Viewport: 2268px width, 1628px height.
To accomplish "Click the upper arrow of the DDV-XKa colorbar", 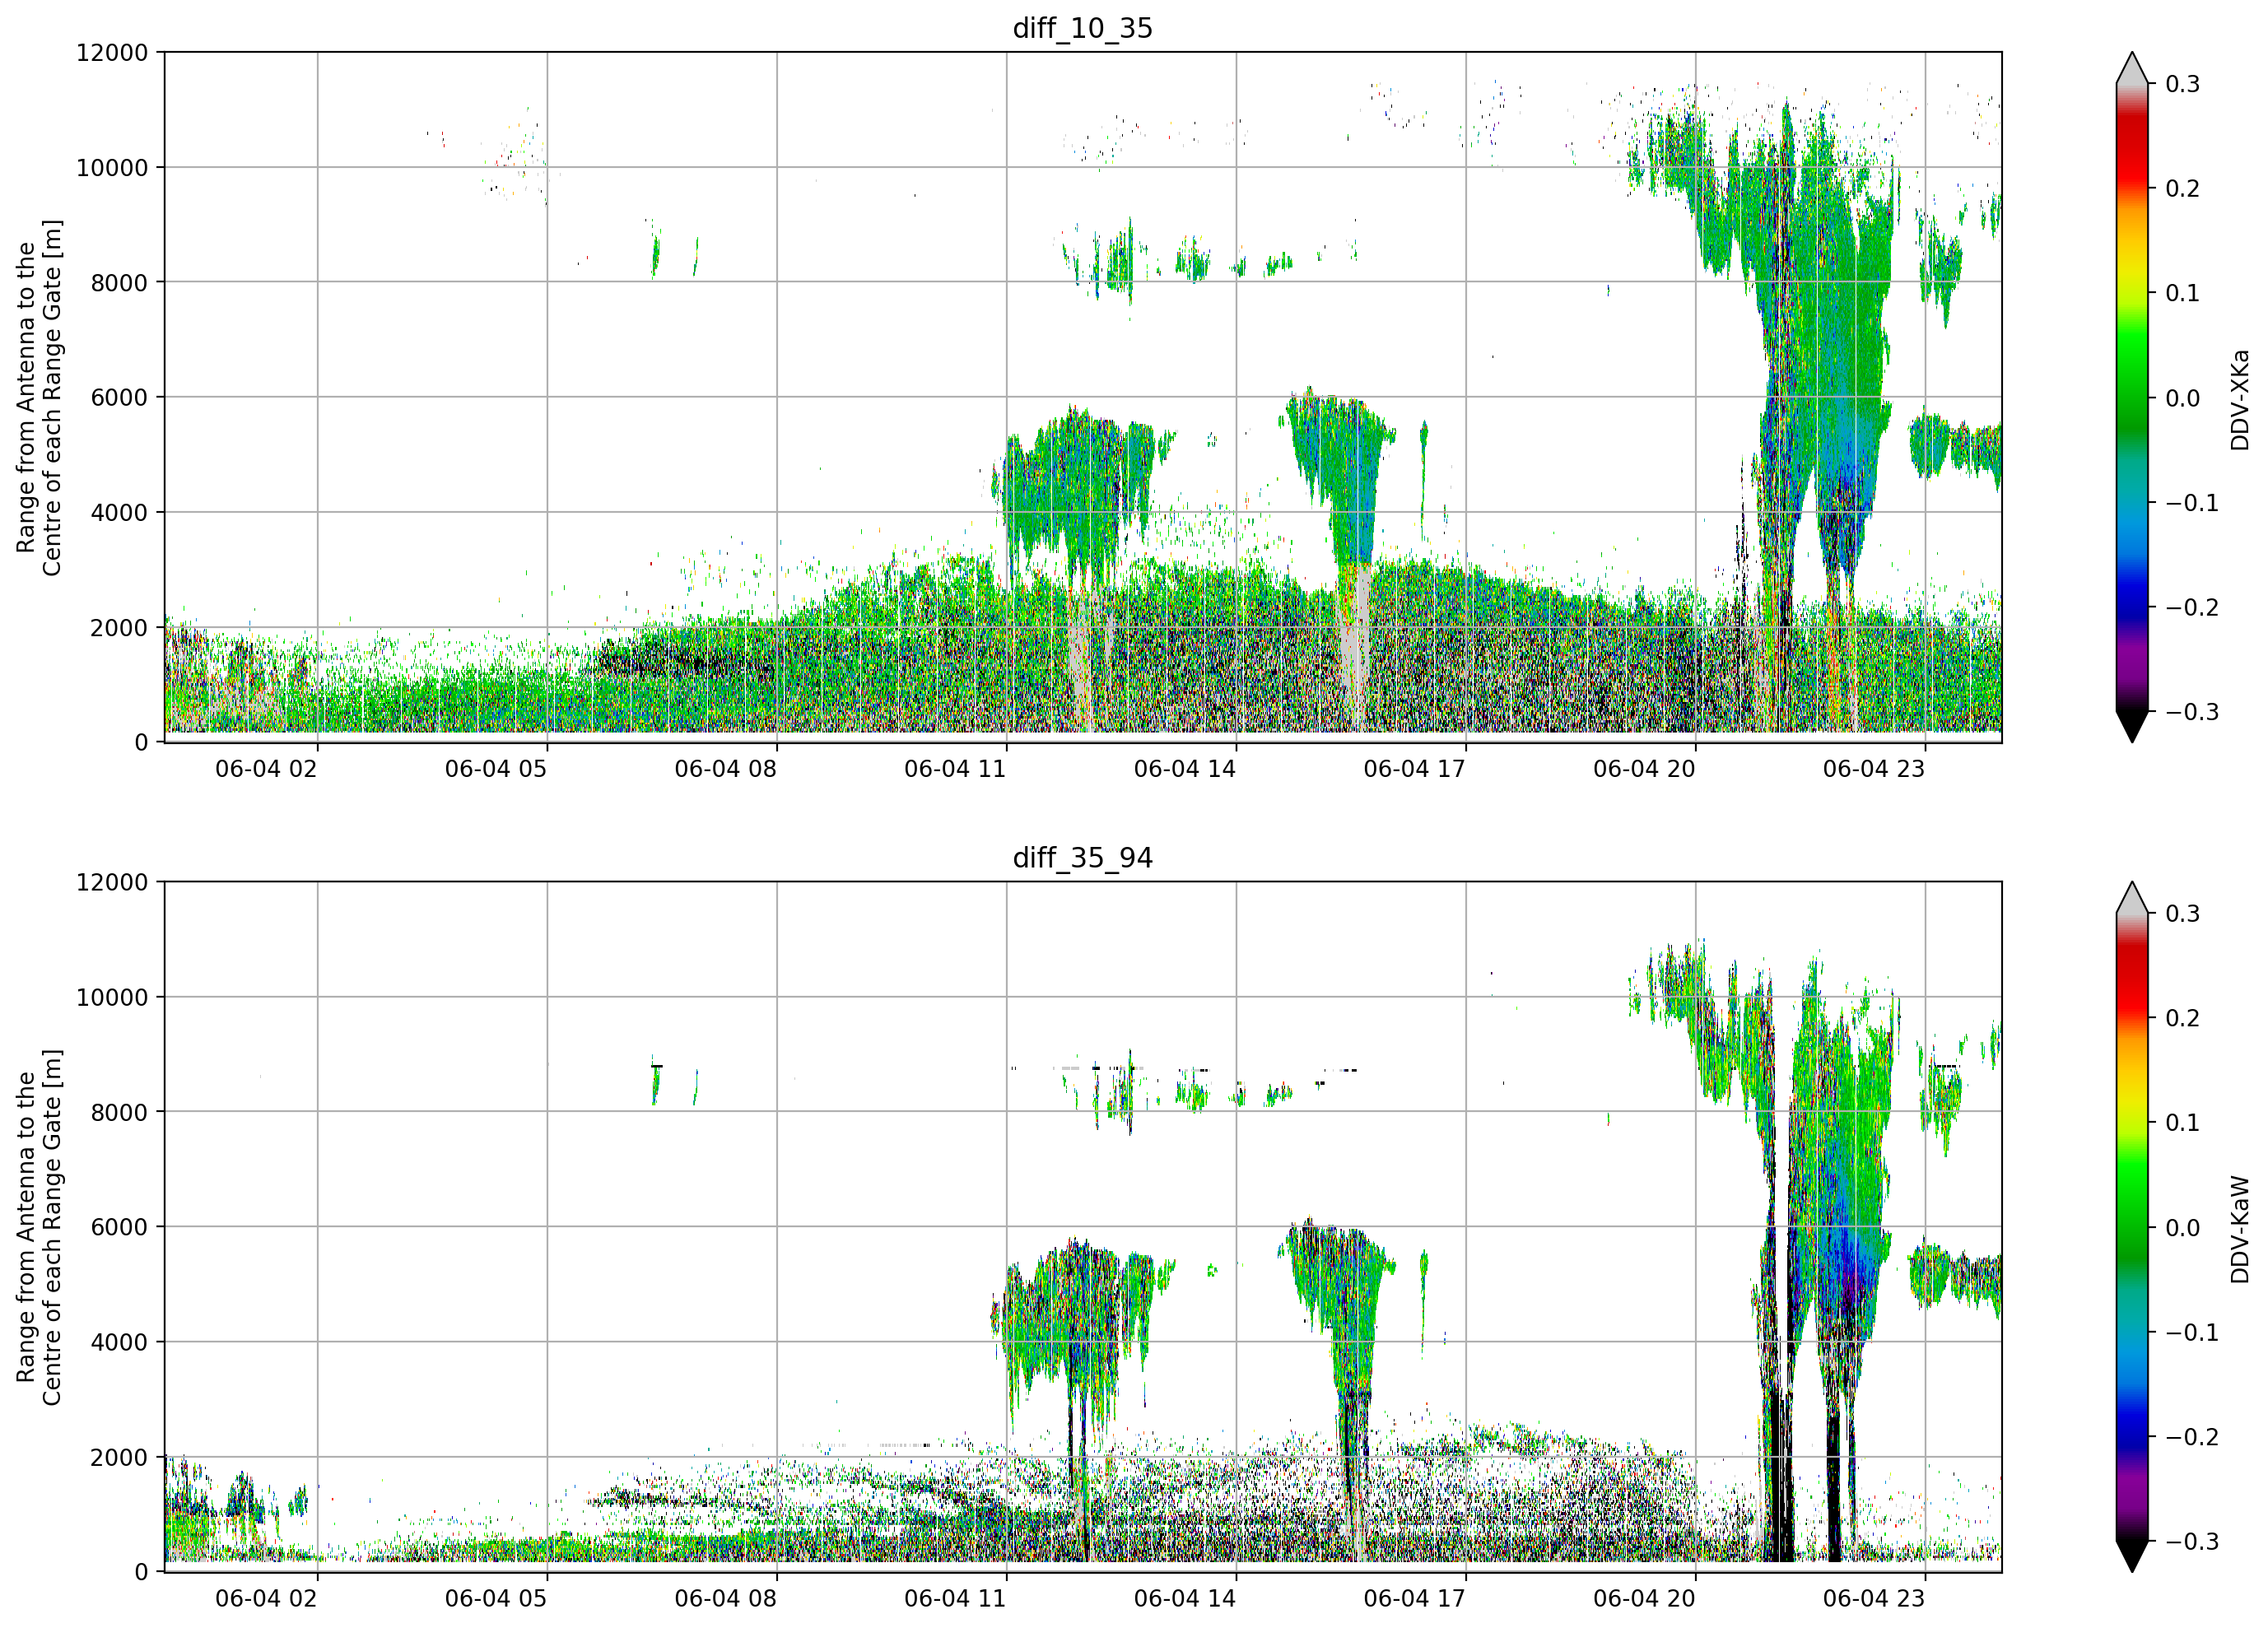I will point(2132,68).
